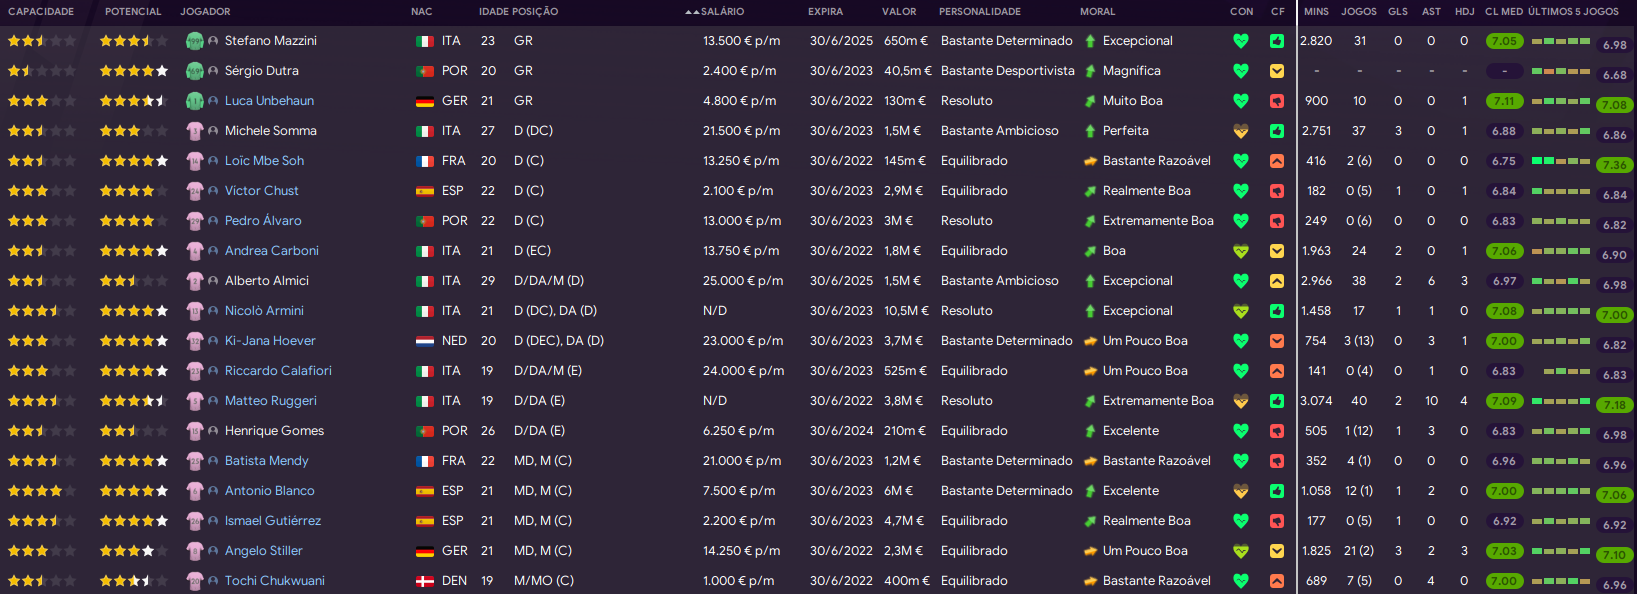Click the green match fitness icon for Stefano Mazzini
1637x594 pixels.
coord(1277,41)
